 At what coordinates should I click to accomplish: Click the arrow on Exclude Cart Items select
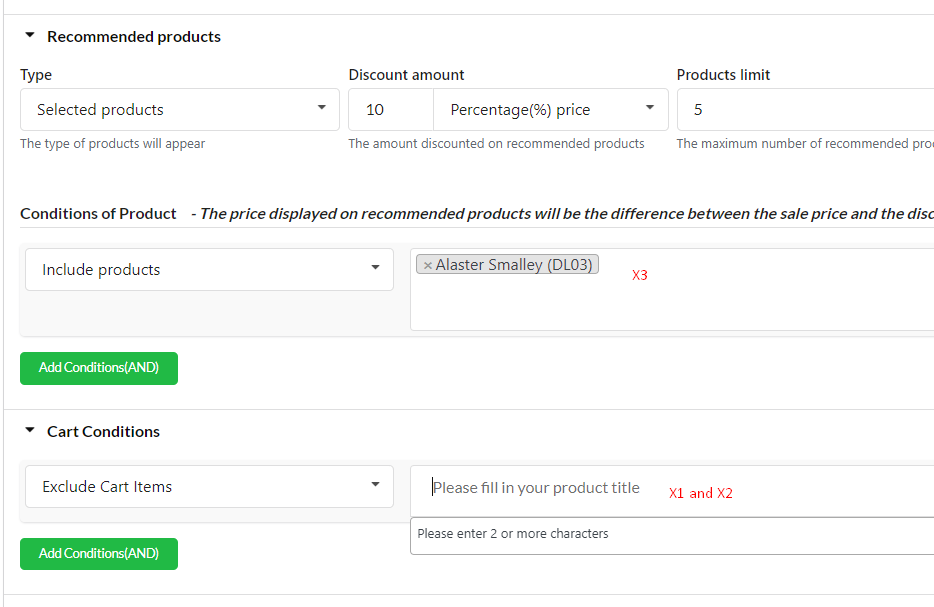375,485
